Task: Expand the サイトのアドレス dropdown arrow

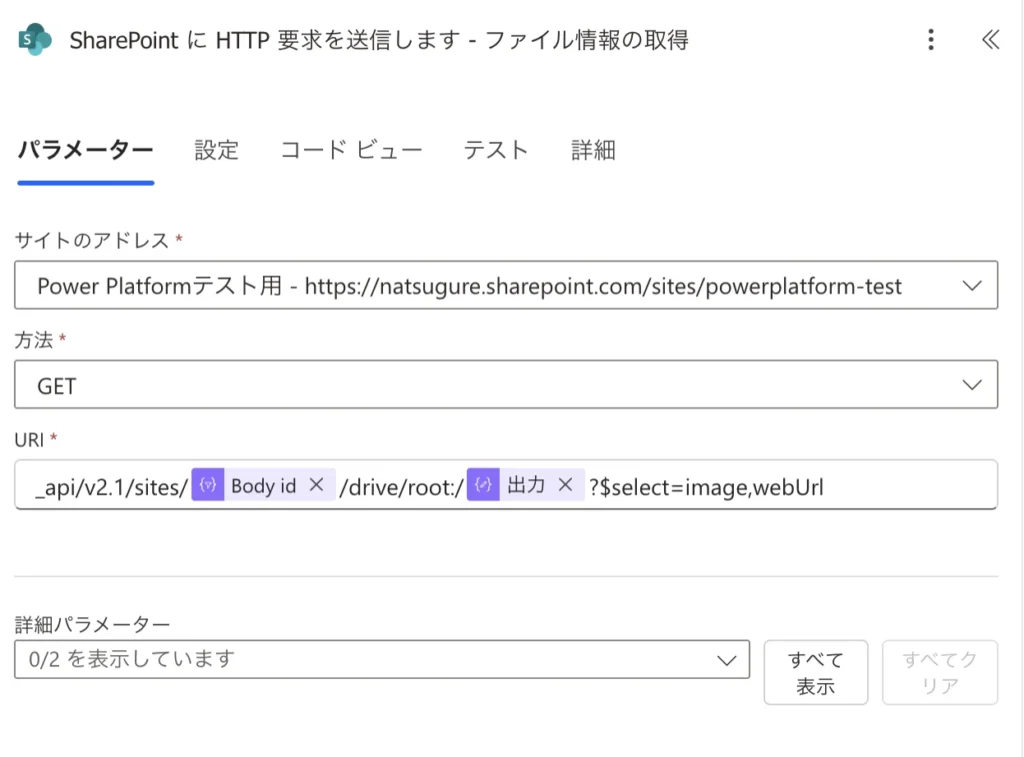Action: click(x=972, y=286)
